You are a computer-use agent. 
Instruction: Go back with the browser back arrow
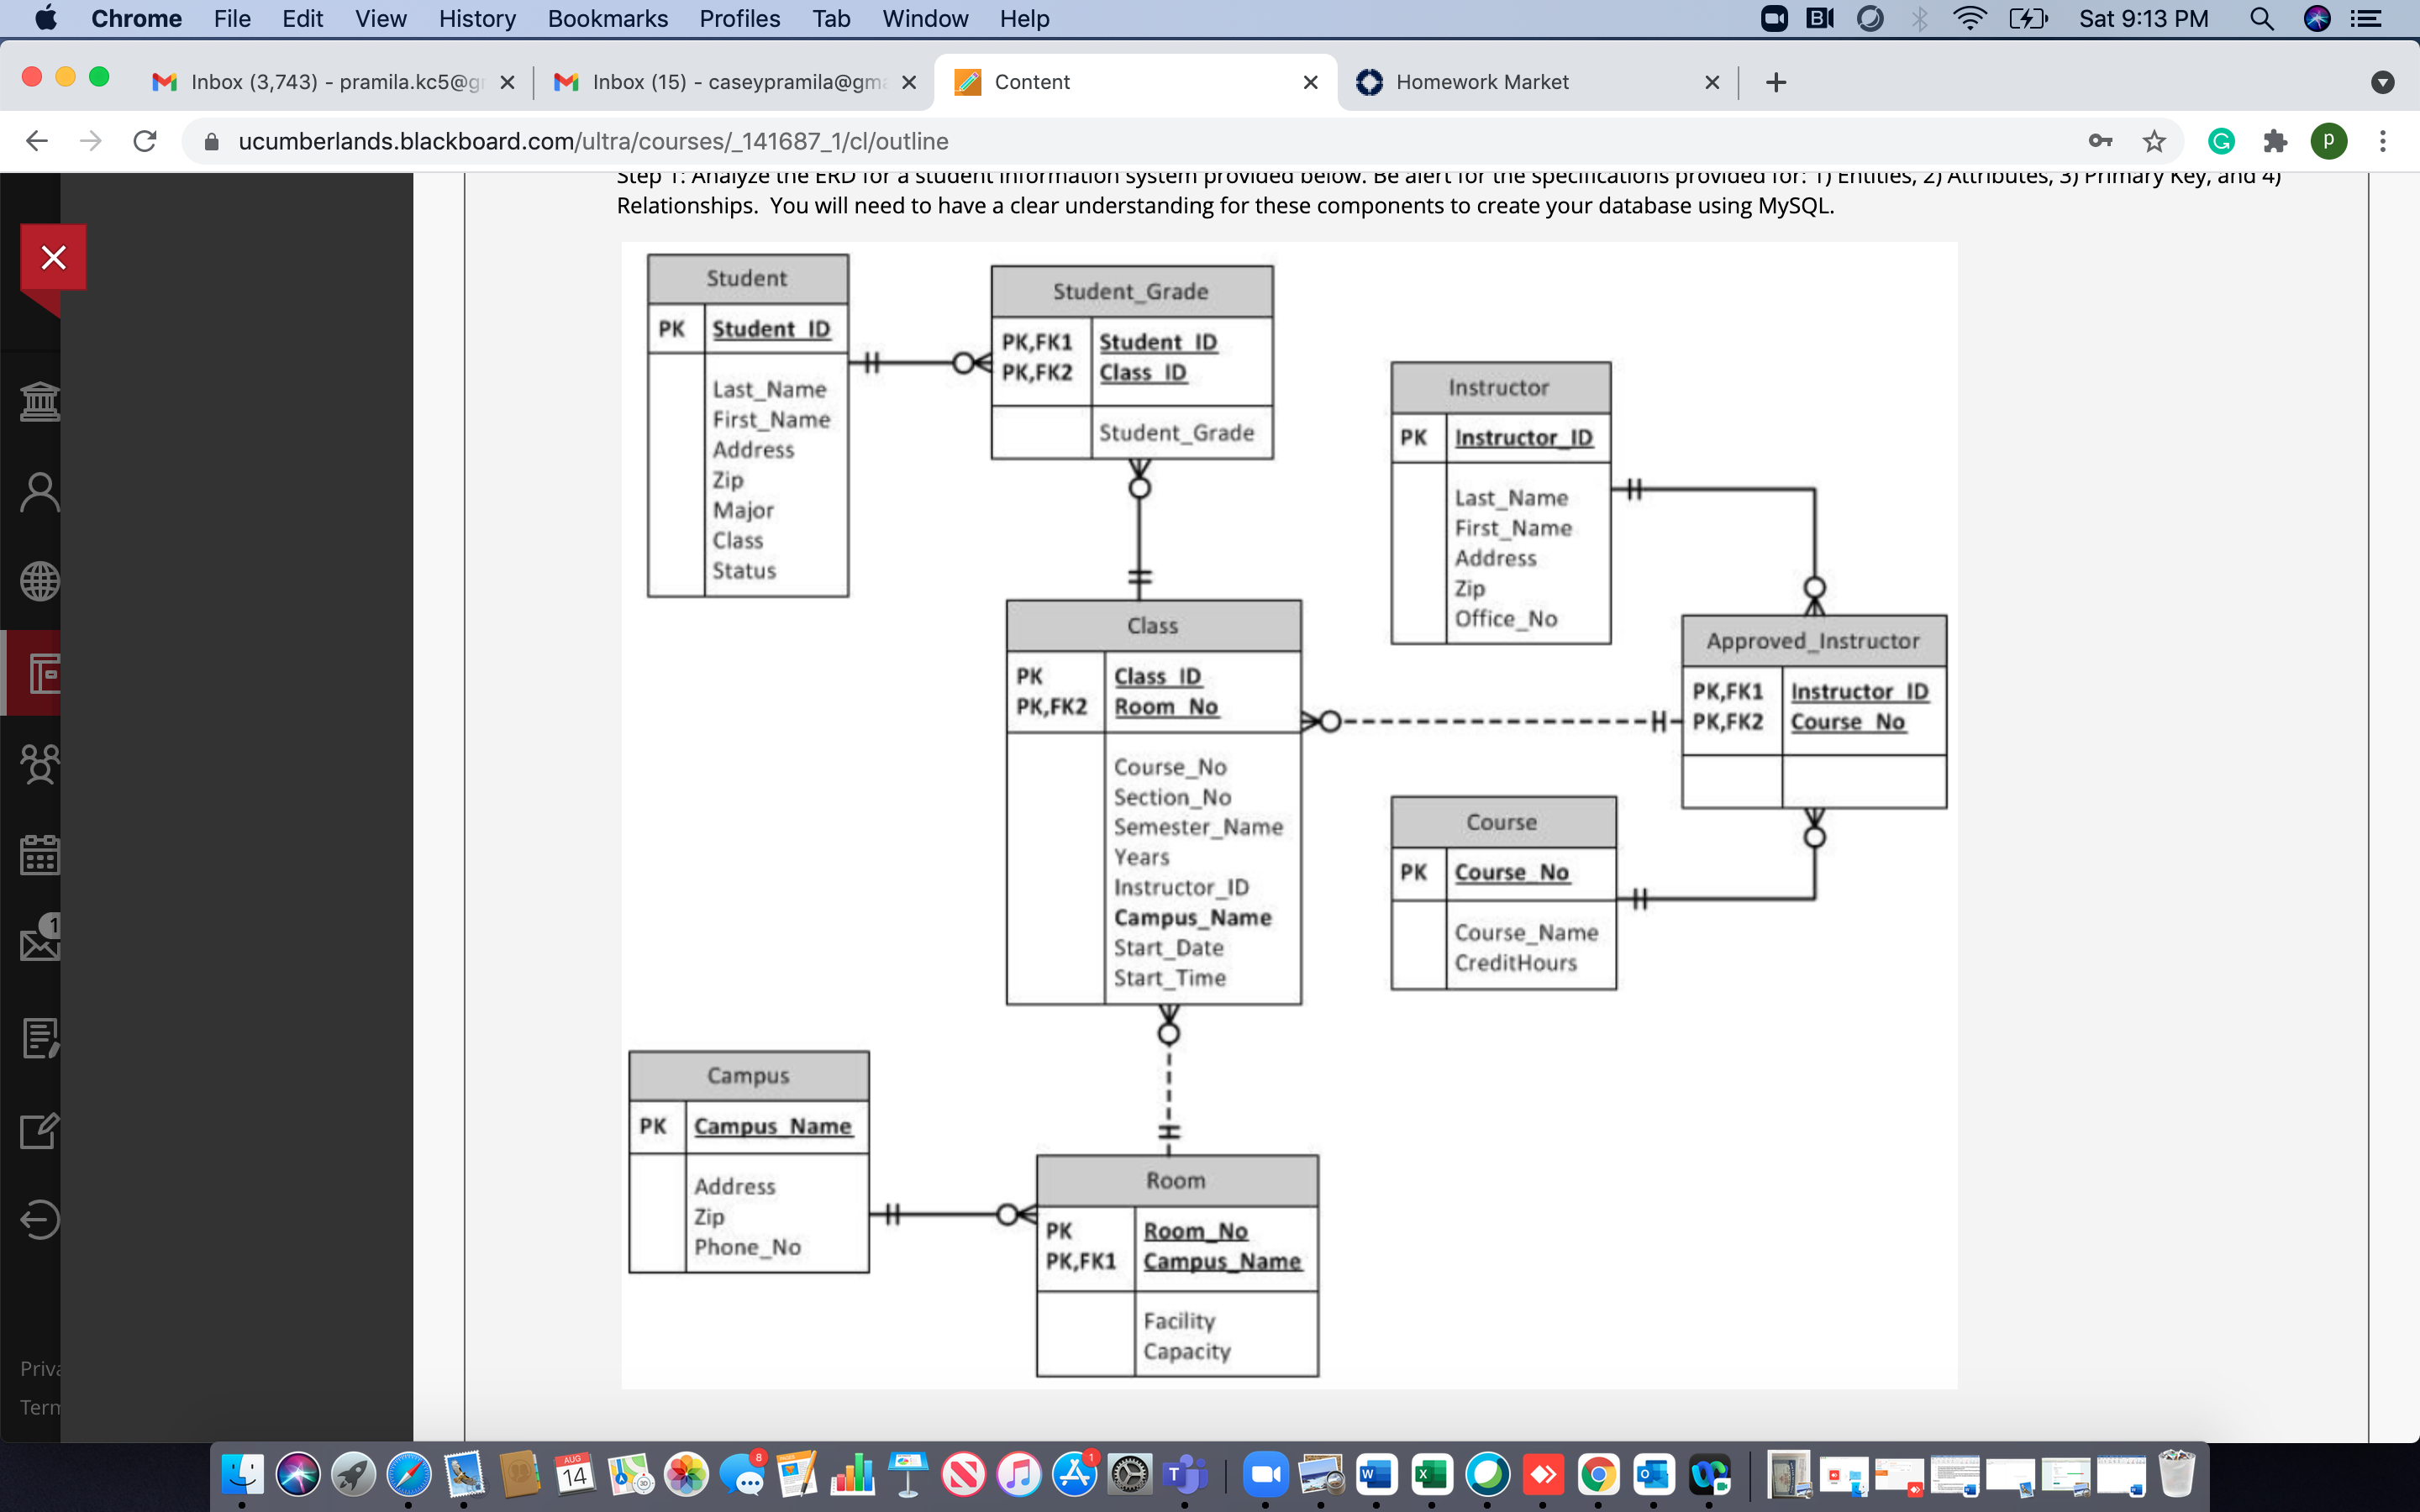[x=37, y=141]
